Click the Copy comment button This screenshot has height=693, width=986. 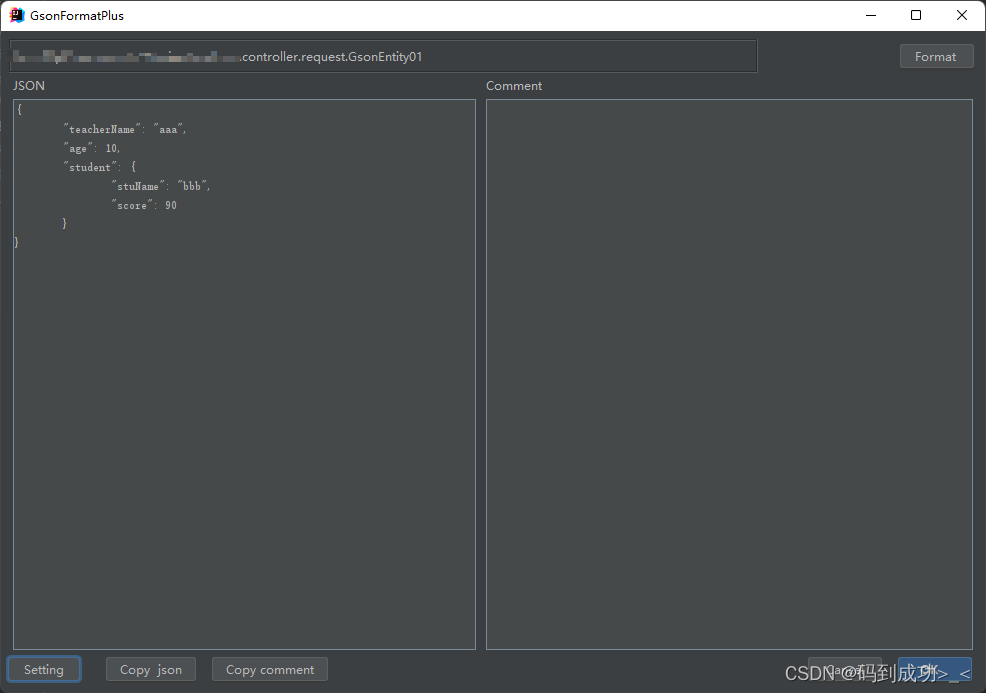point(269,669)
